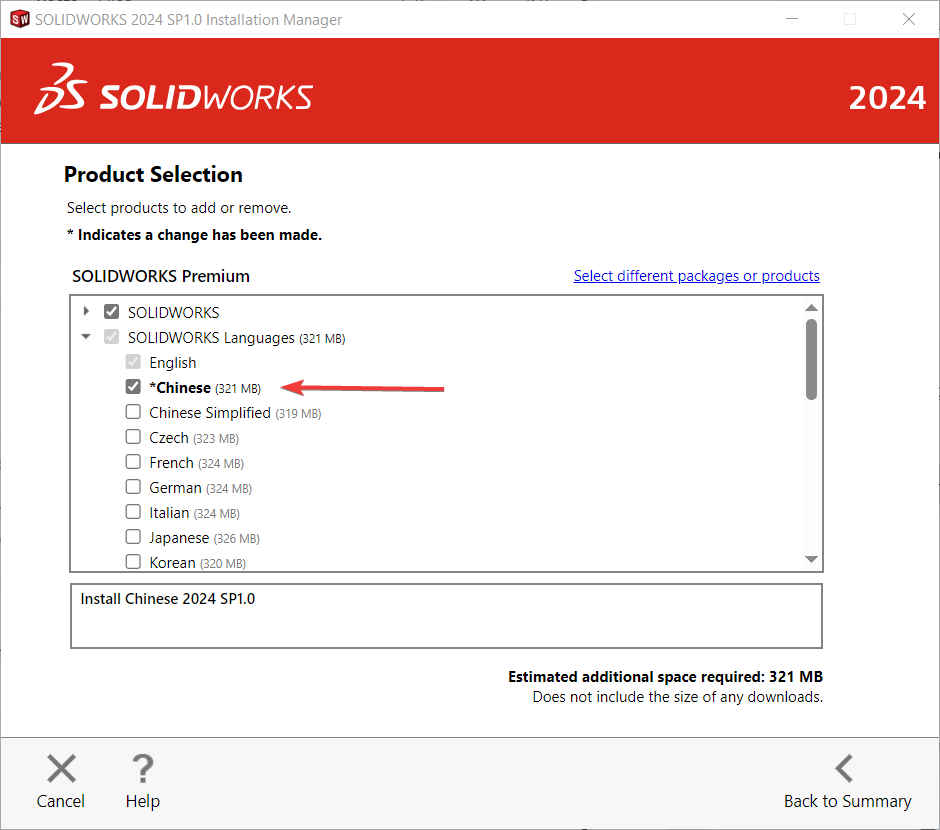Select the Japanese (326 MB) label
The width and height of the screenshot is (940, 830).
pos(204,538)
